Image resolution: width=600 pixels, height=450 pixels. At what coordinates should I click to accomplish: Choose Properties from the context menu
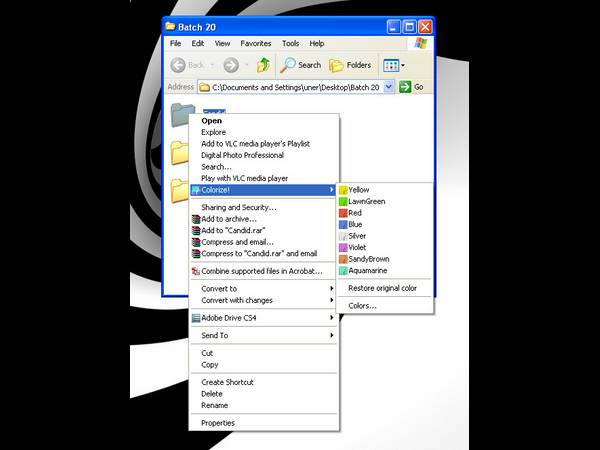click(x=218, y=423)
